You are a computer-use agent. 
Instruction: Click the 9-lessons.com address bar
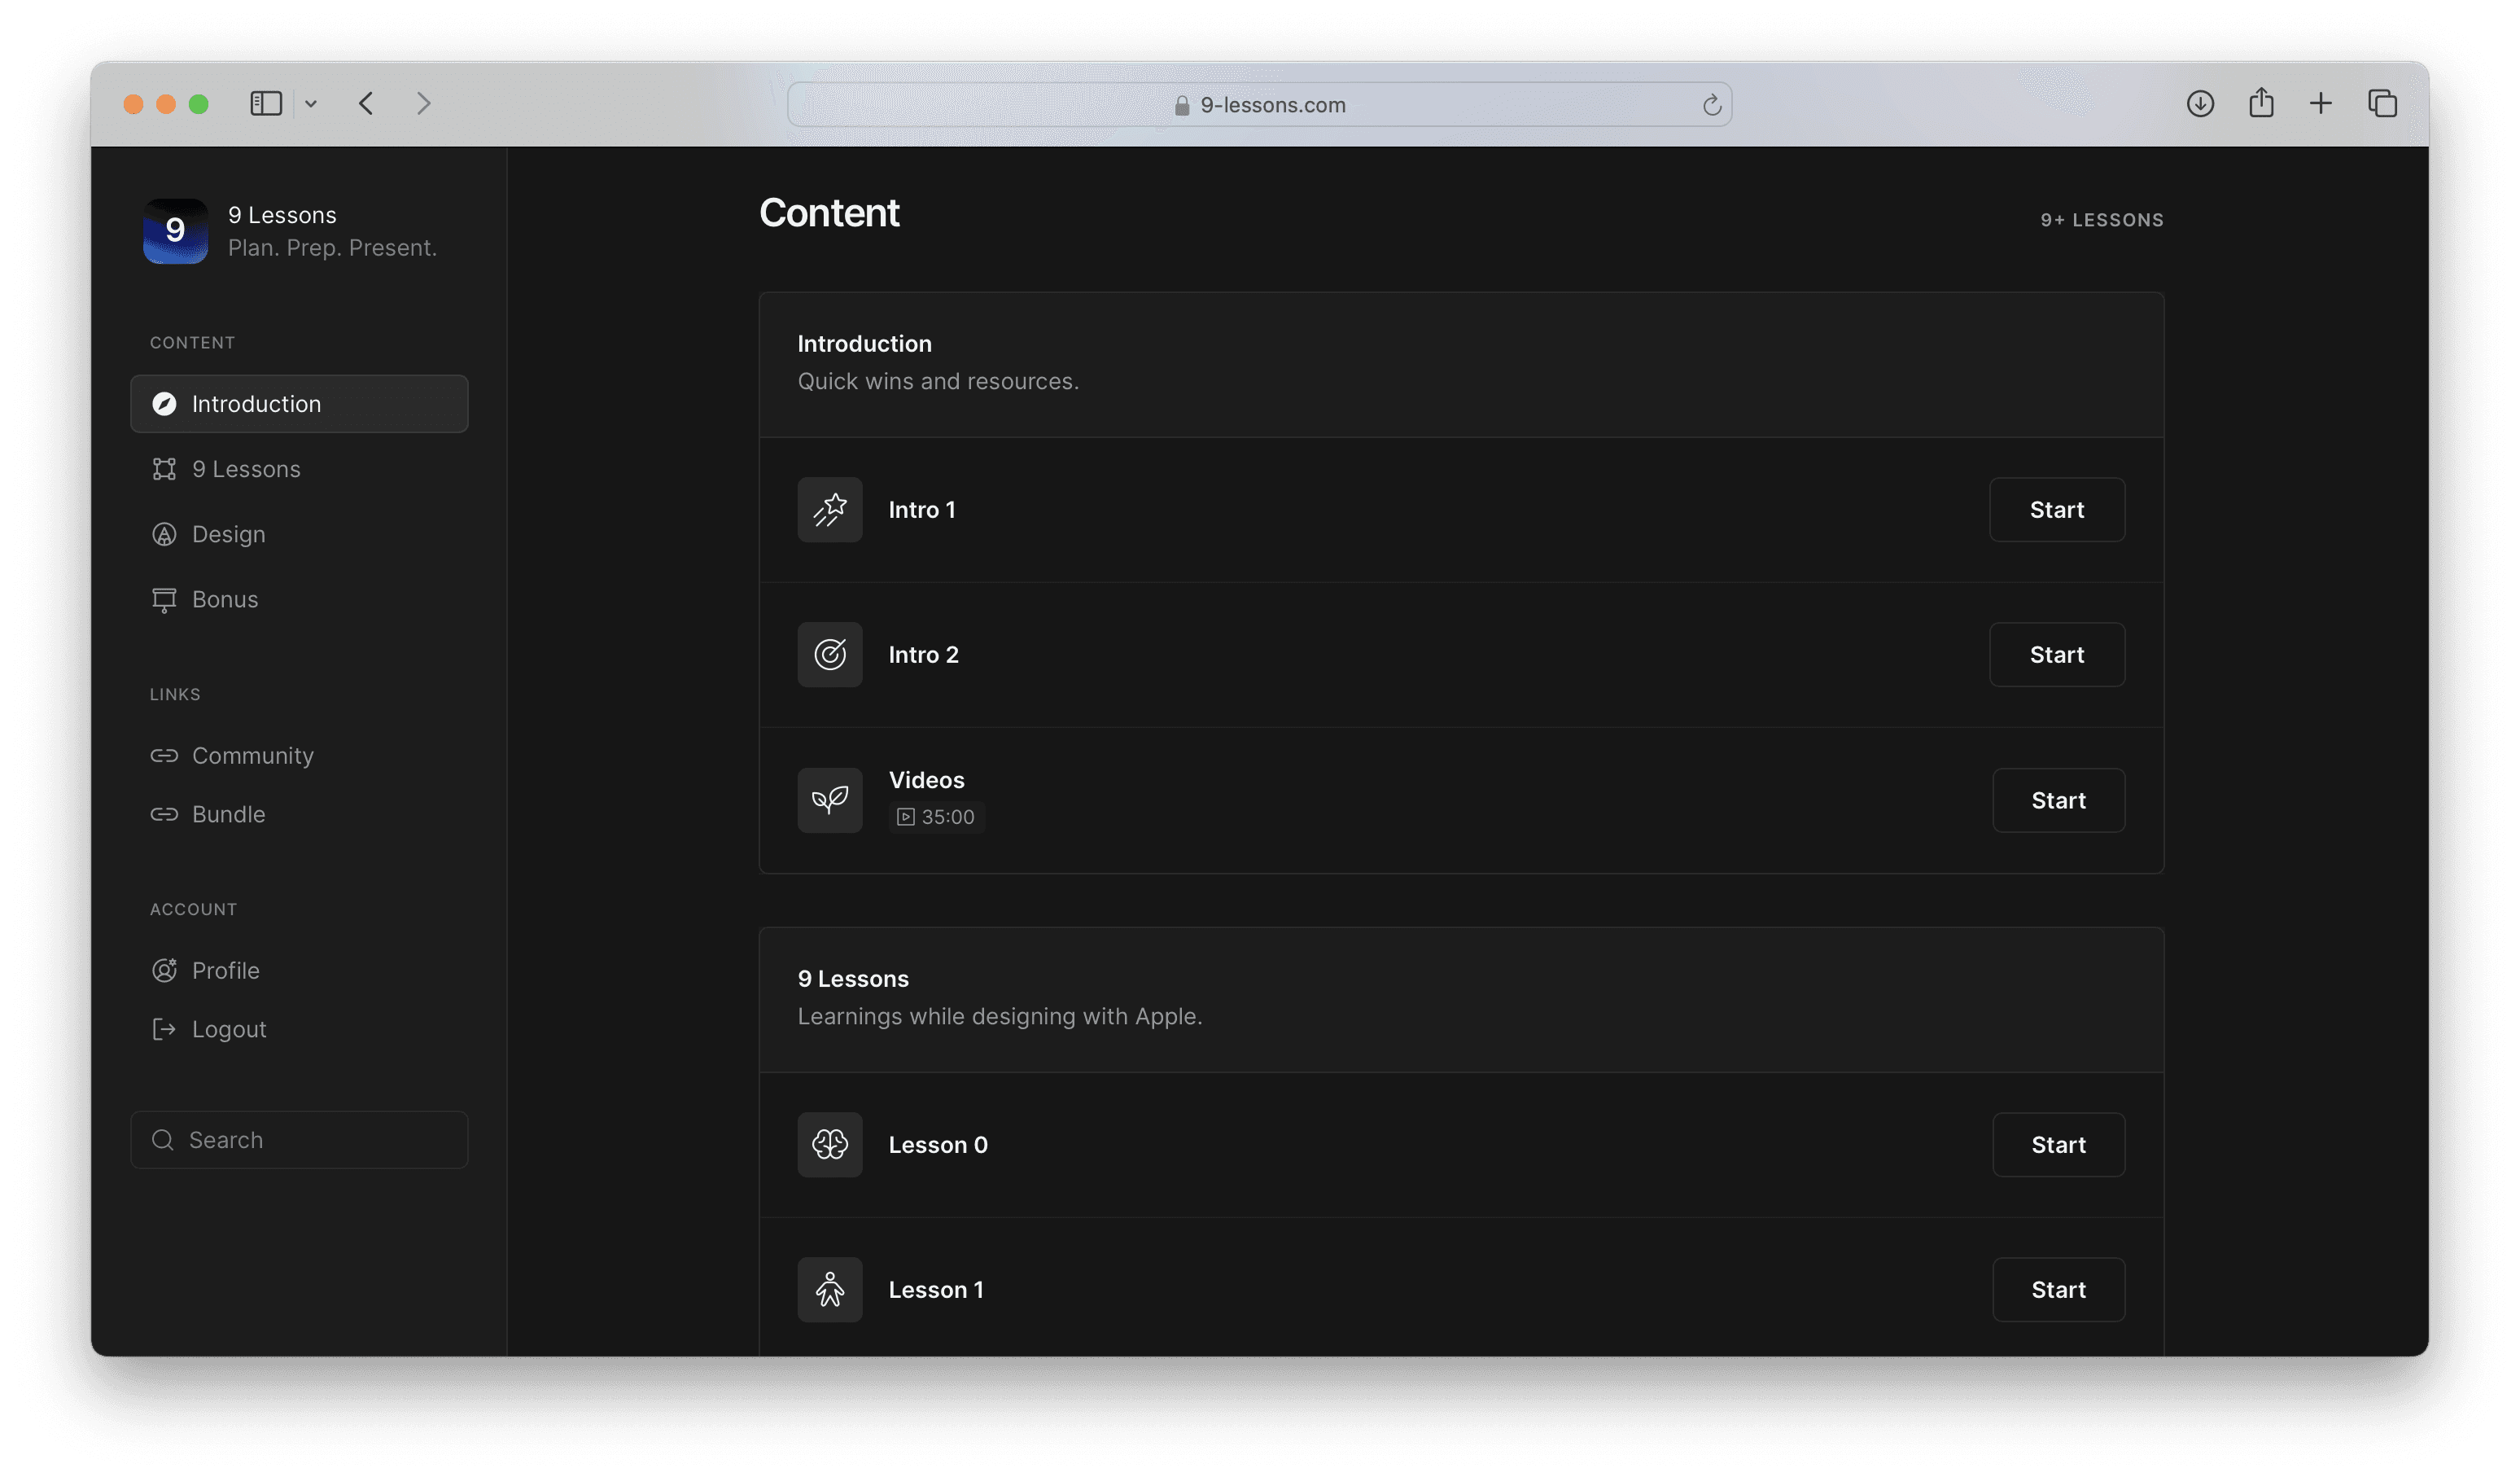click(1259, 105)
